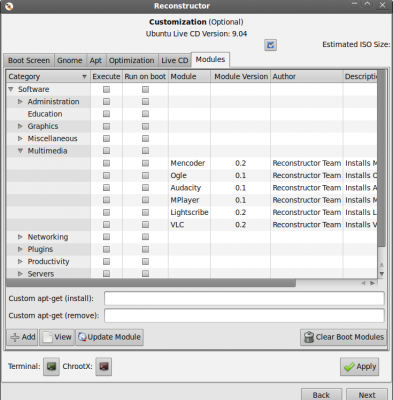Click the Update Module button

click(109, 337)
